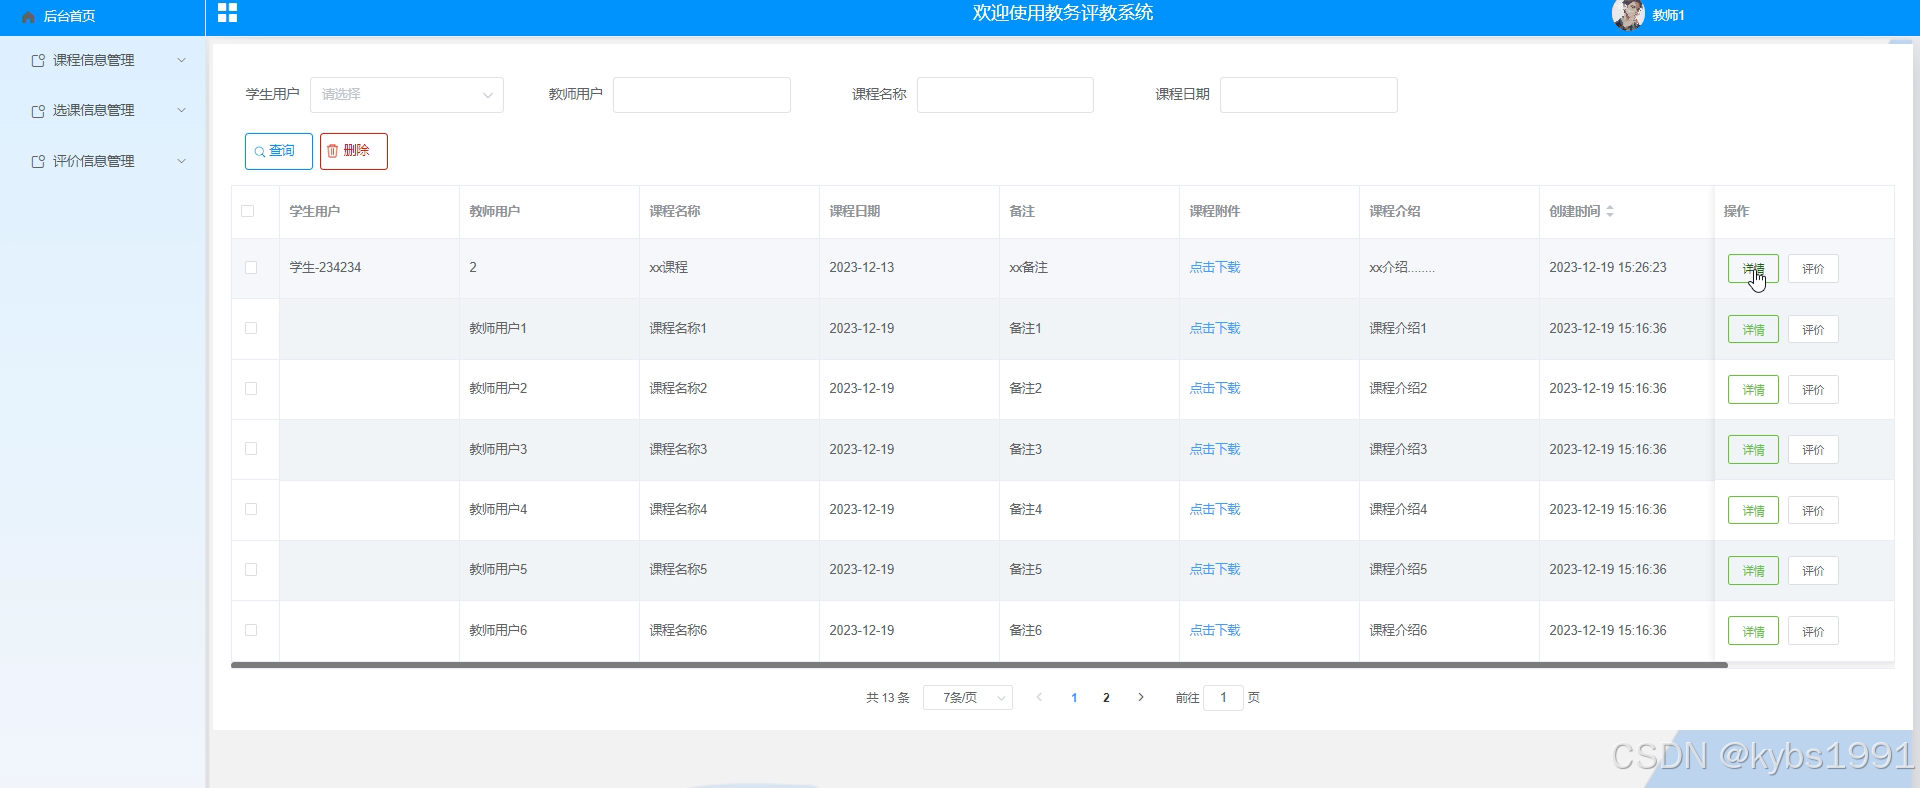The image size is (1920, 788).
Task: Open 详情 for 课程名称2 row
Action: point(1753,390)
